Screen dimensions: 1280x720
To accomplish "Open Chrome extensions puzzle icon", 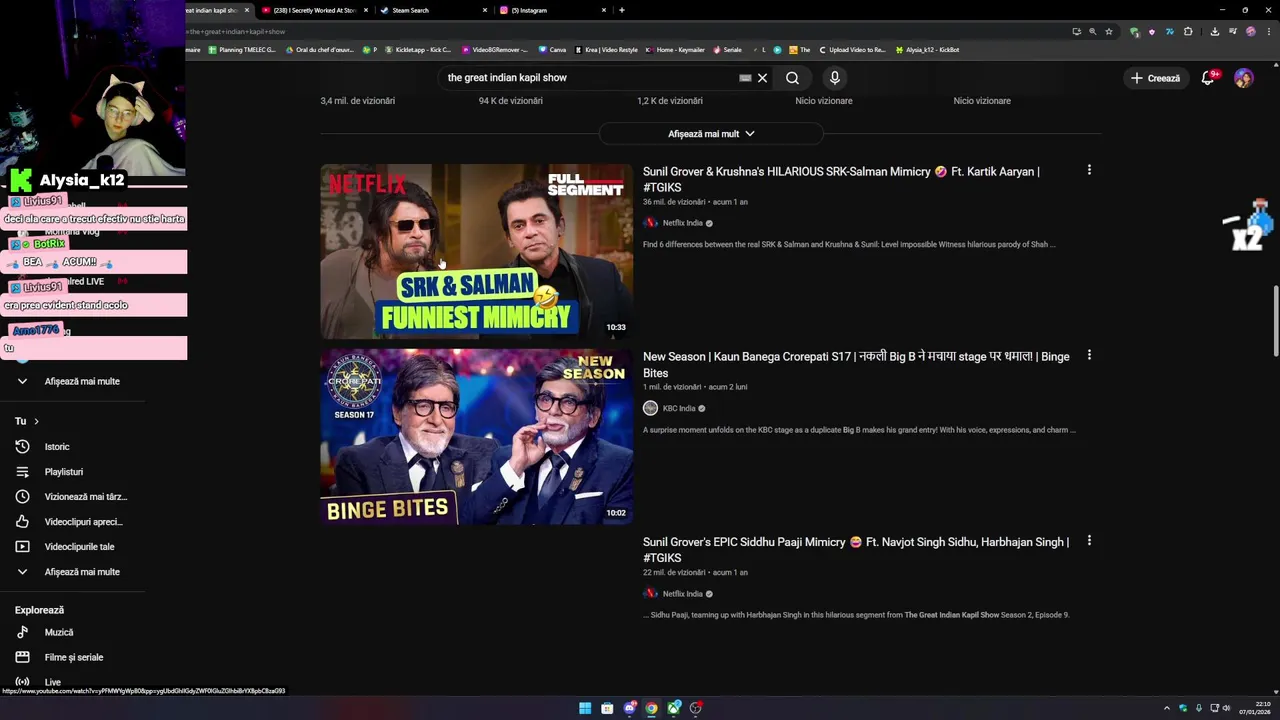I will 1188,31.
